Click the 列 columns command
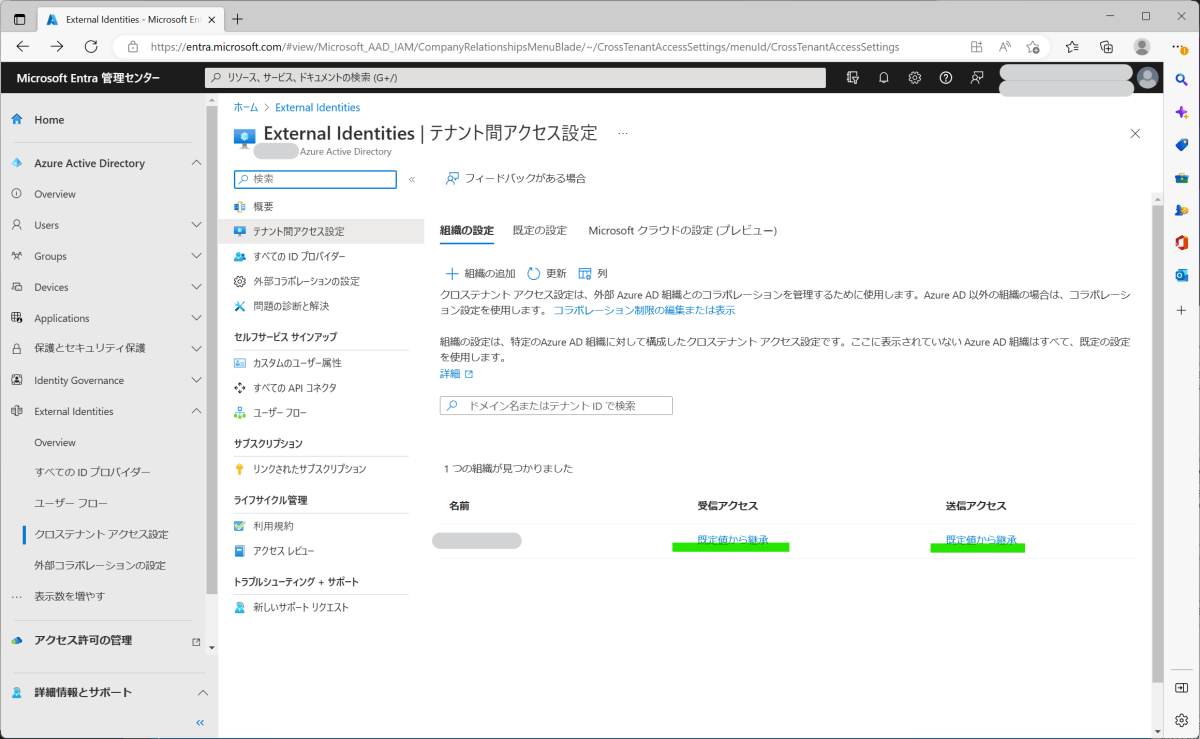The width and height of the screenshot is (1200, 739). tap(593, 273)
